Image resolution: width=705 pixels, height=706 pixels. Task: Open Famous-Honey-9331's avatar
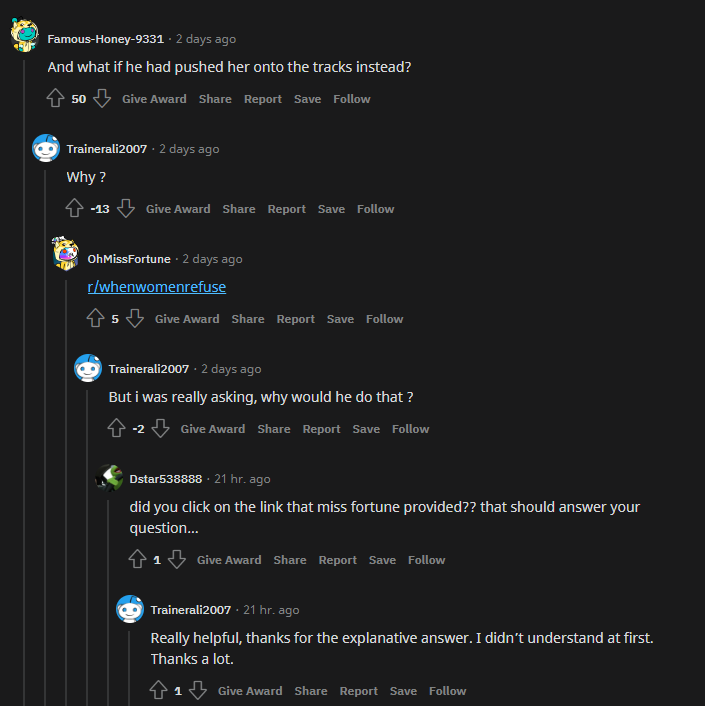tap(24, 35)
